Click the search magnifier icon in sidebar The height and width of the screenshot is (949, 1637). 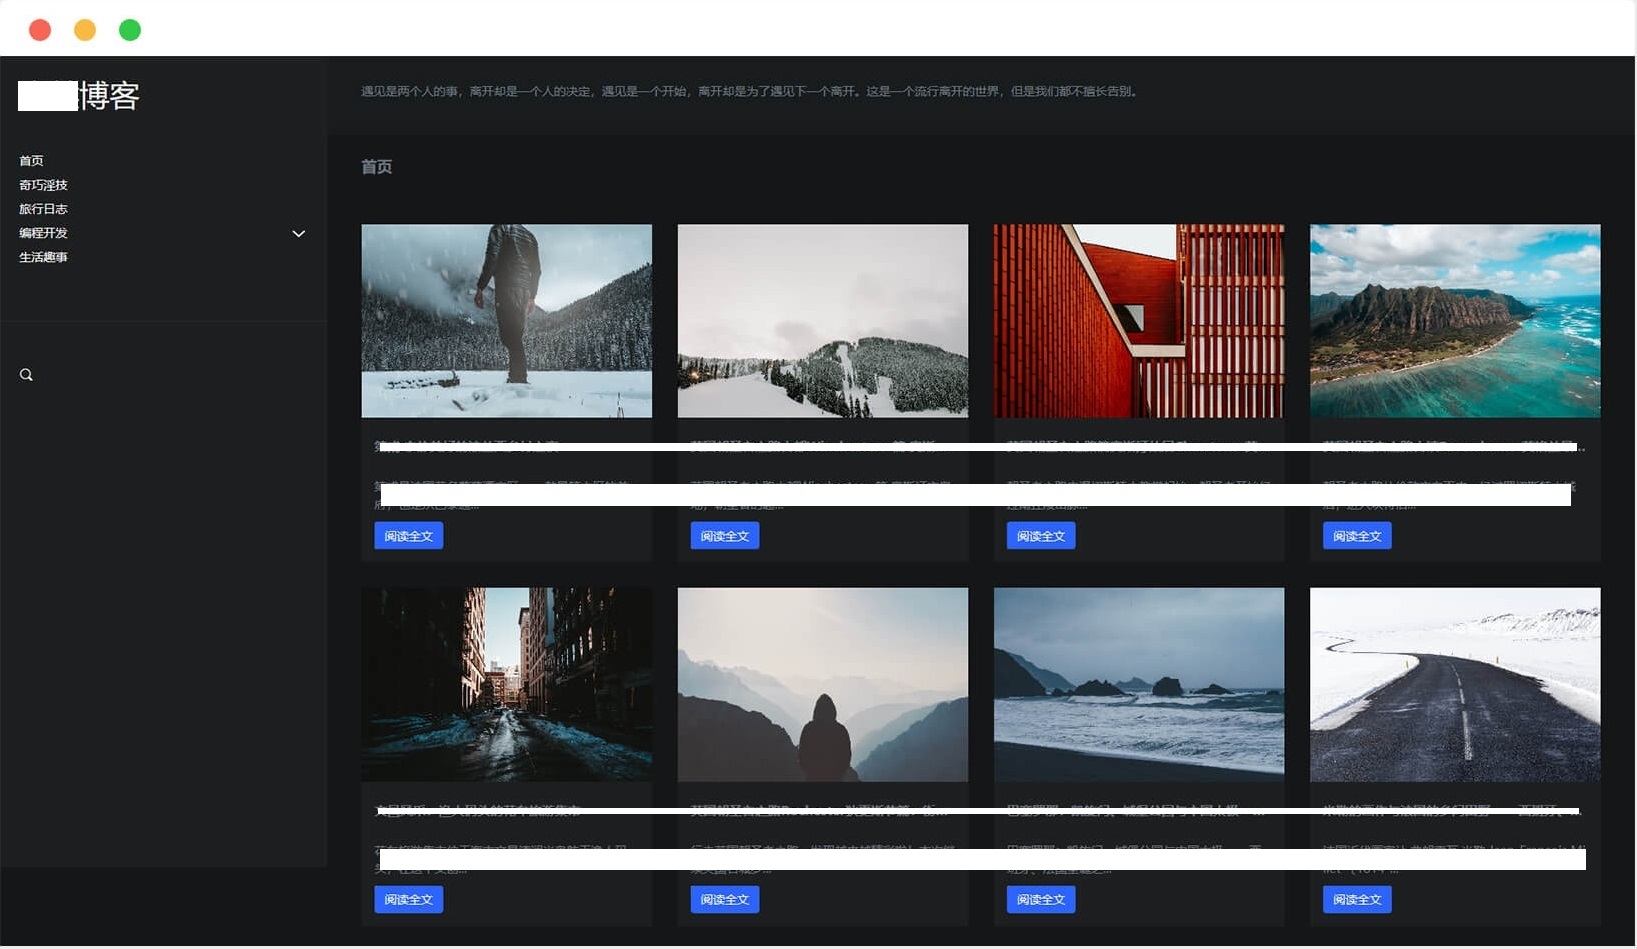[x=26, y=375]
